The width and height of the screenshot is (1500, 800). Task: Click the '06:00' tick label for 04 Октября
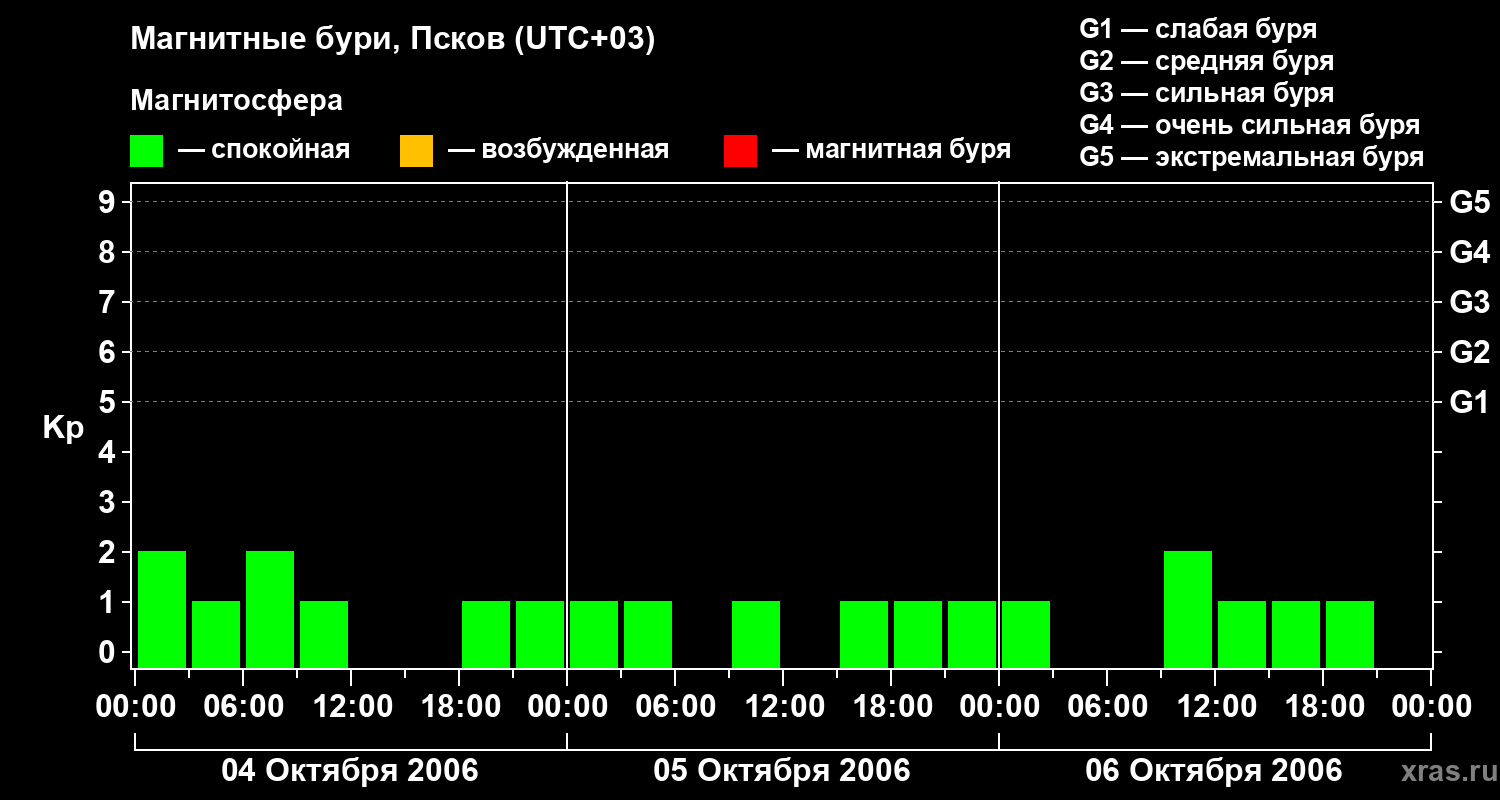tap(243, 707)
